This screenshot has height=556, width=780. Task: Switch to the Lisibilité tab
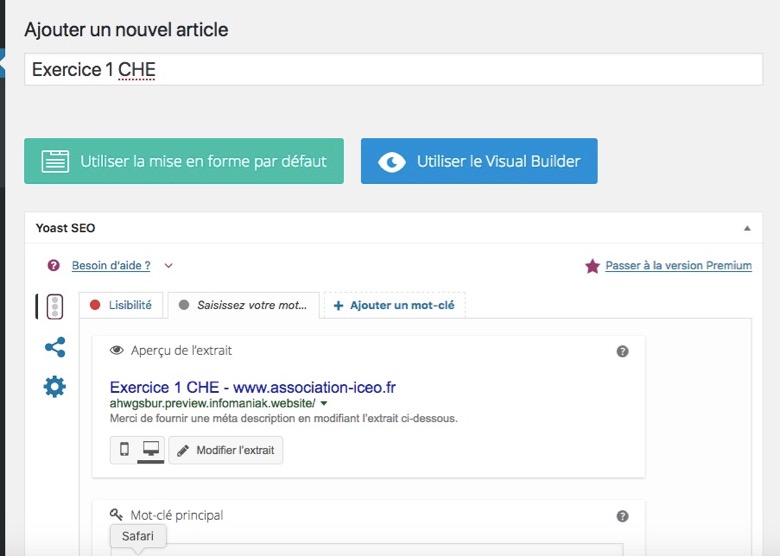(x=121, y=305)
